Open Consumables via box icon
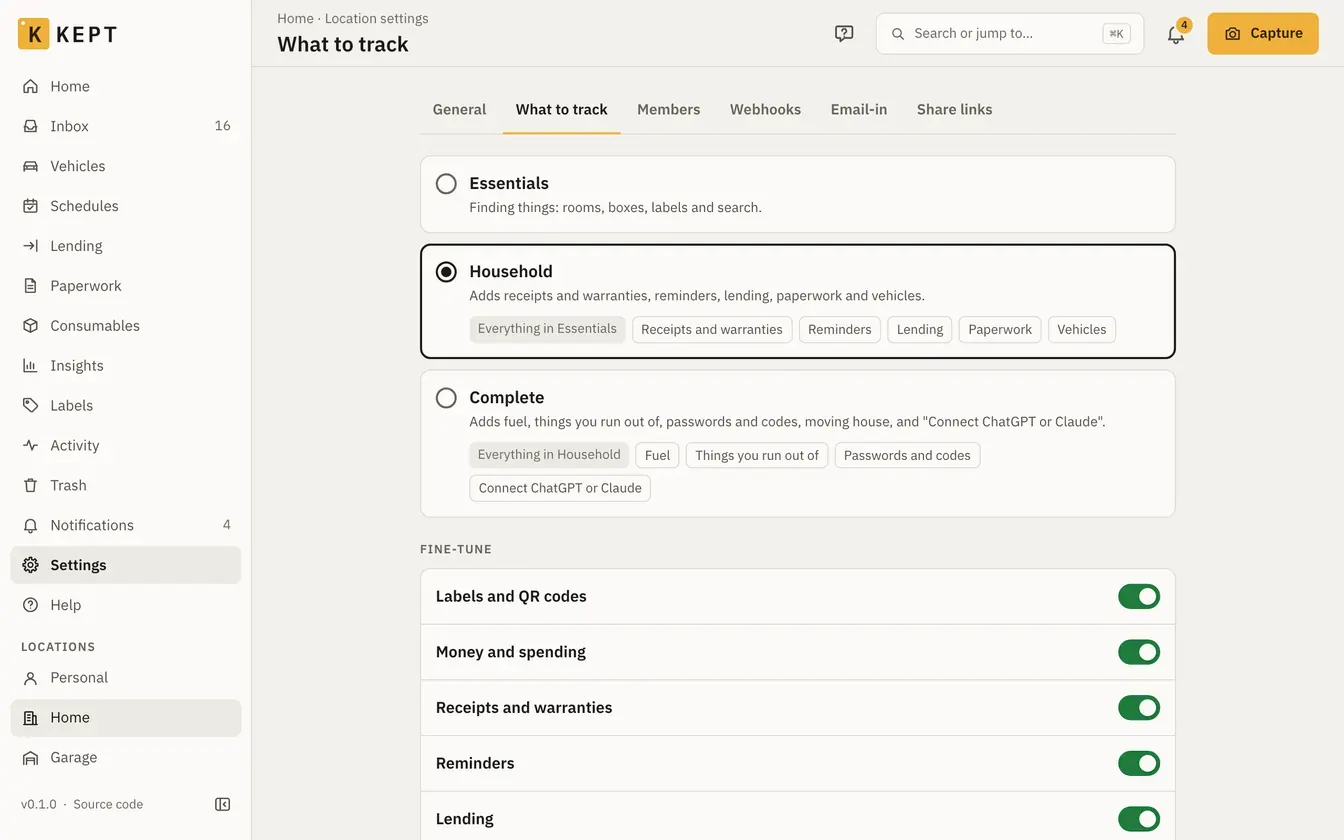 tap(31, 326)
